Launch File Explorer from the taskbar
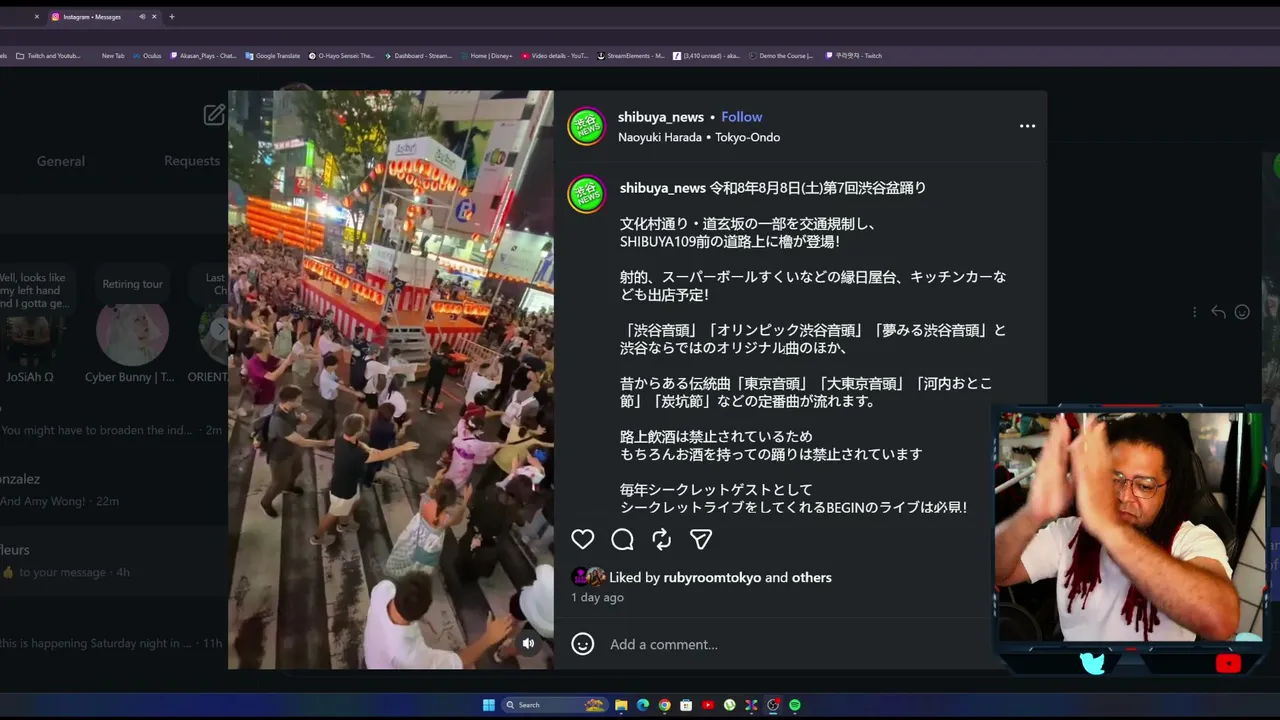The width and height of the screenshot is (1280, 720). tap(621, 705)
